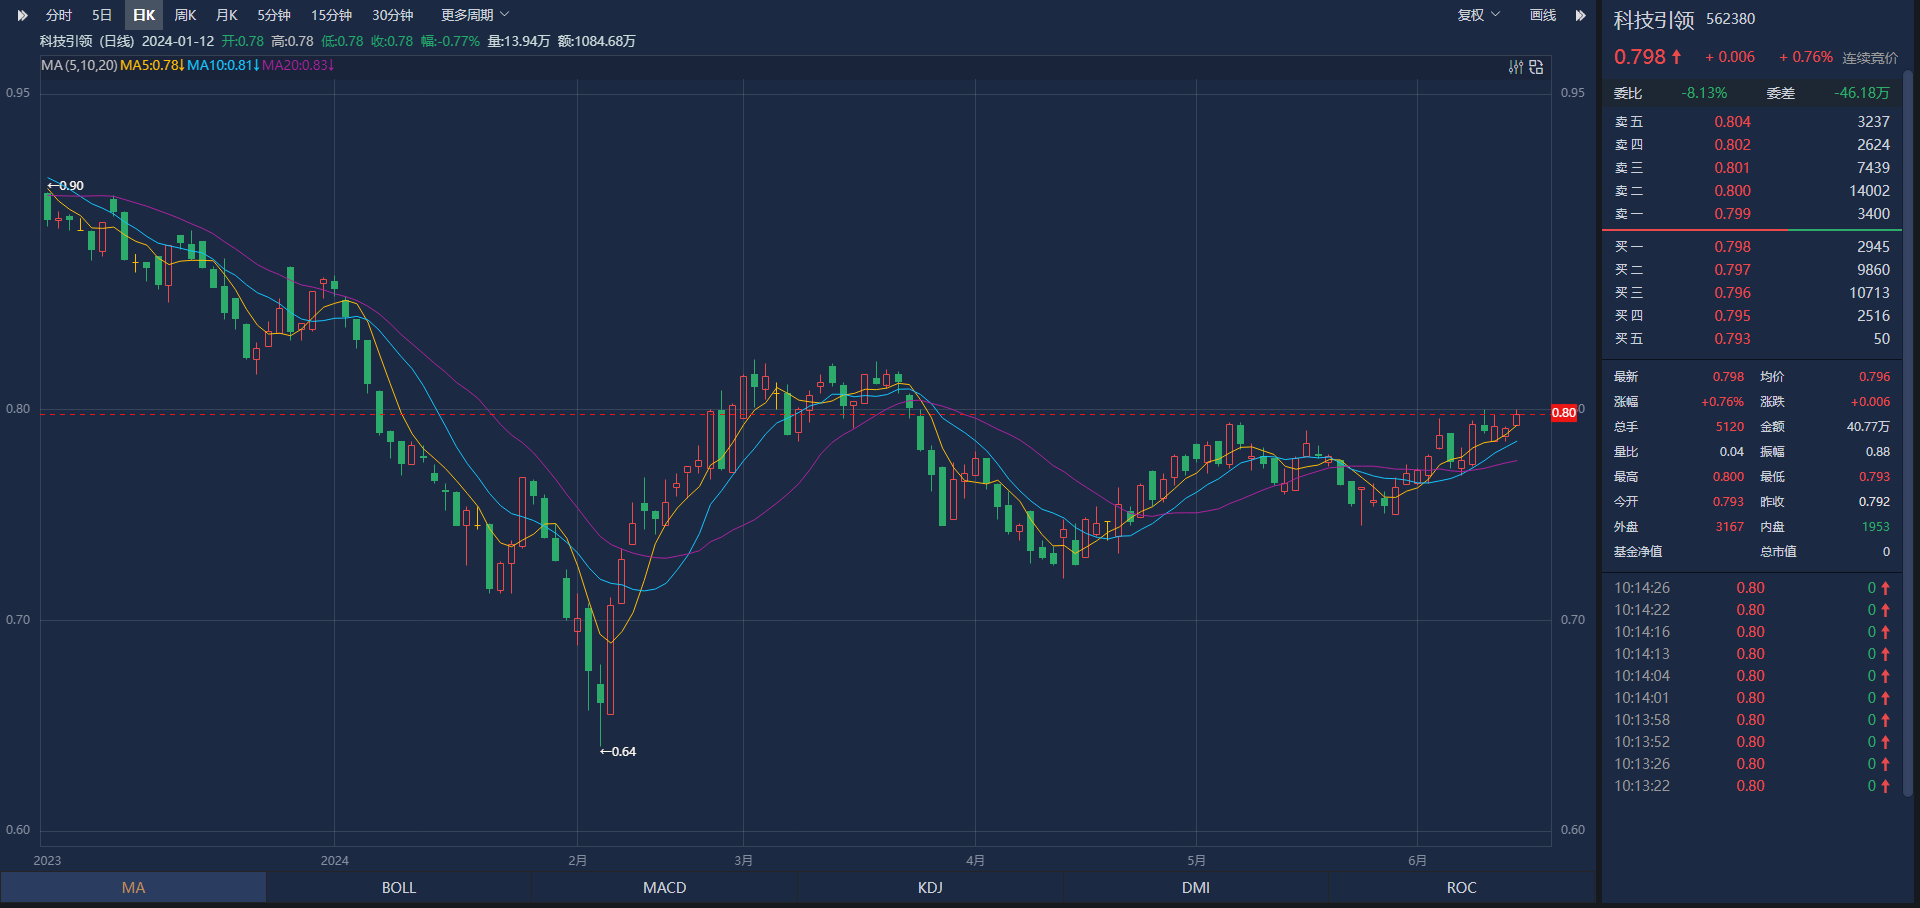Click the 0.80 current price tag

coord(1563,413)
